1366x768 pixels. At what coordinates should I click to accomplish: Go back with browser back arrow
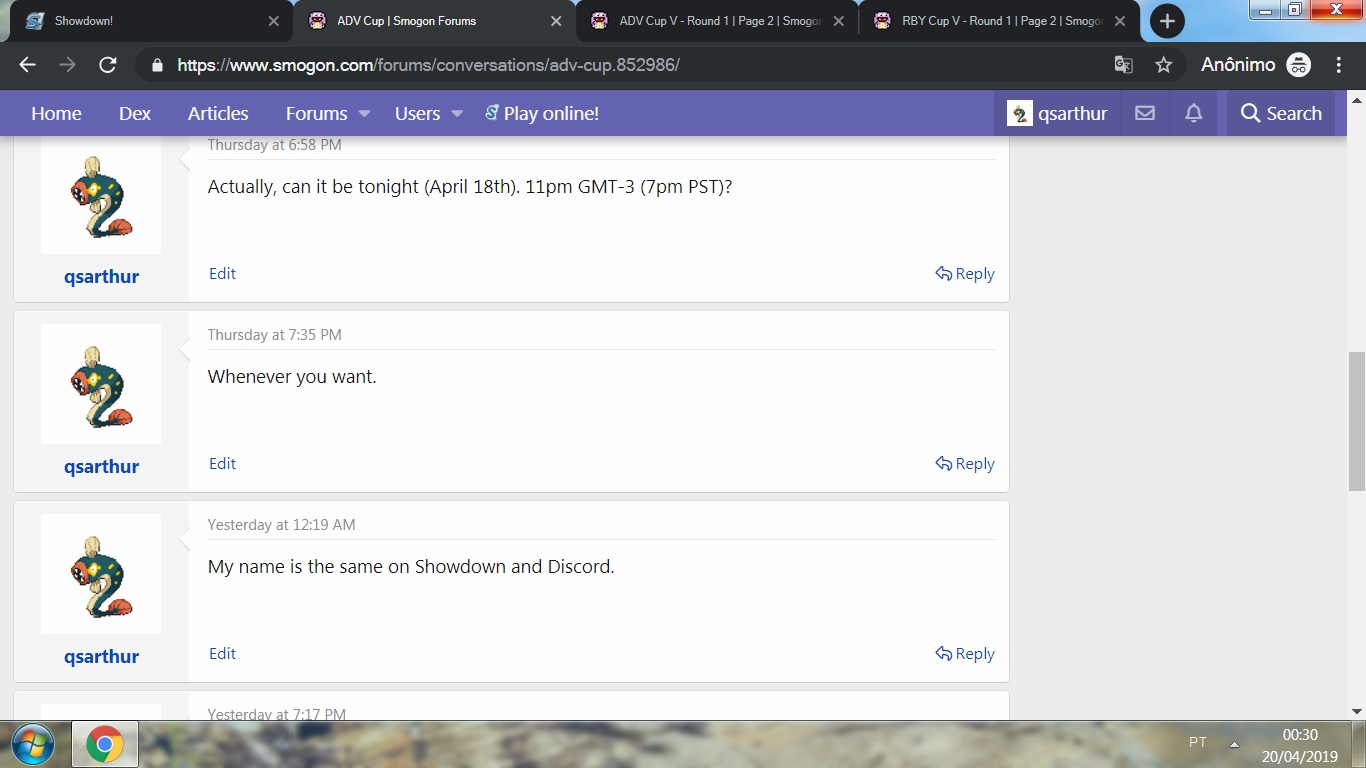[x=27, y=65]
